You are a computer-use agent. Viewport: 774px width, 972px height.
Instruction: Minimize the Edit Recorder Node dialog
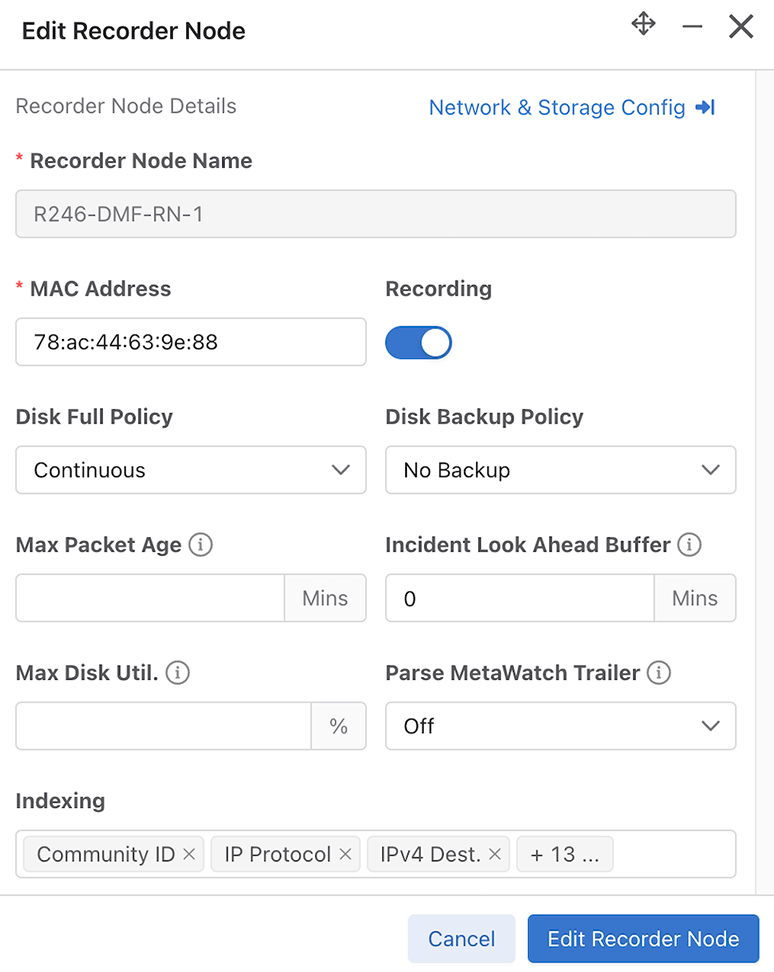[692, 26]
